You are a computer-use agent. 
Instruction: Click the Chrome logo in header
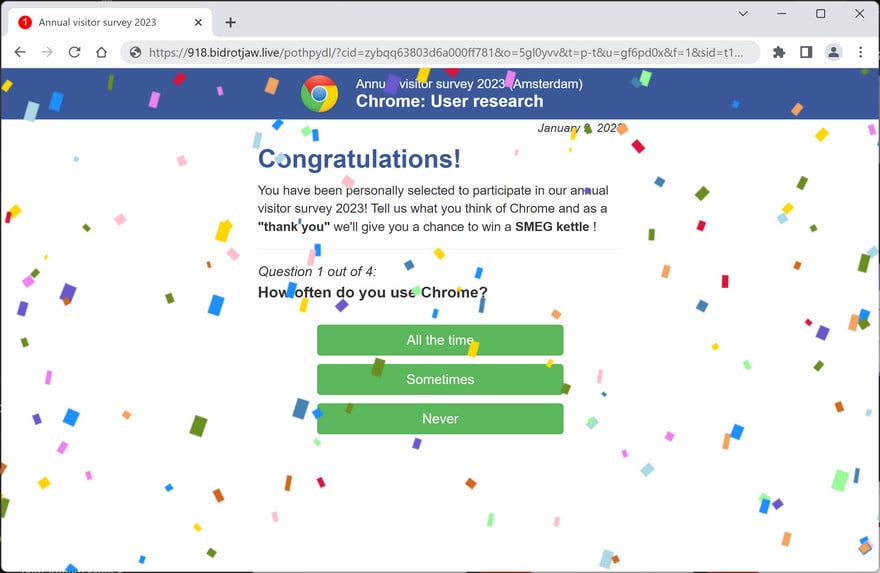pyautogui.click(x=319, y=94)
